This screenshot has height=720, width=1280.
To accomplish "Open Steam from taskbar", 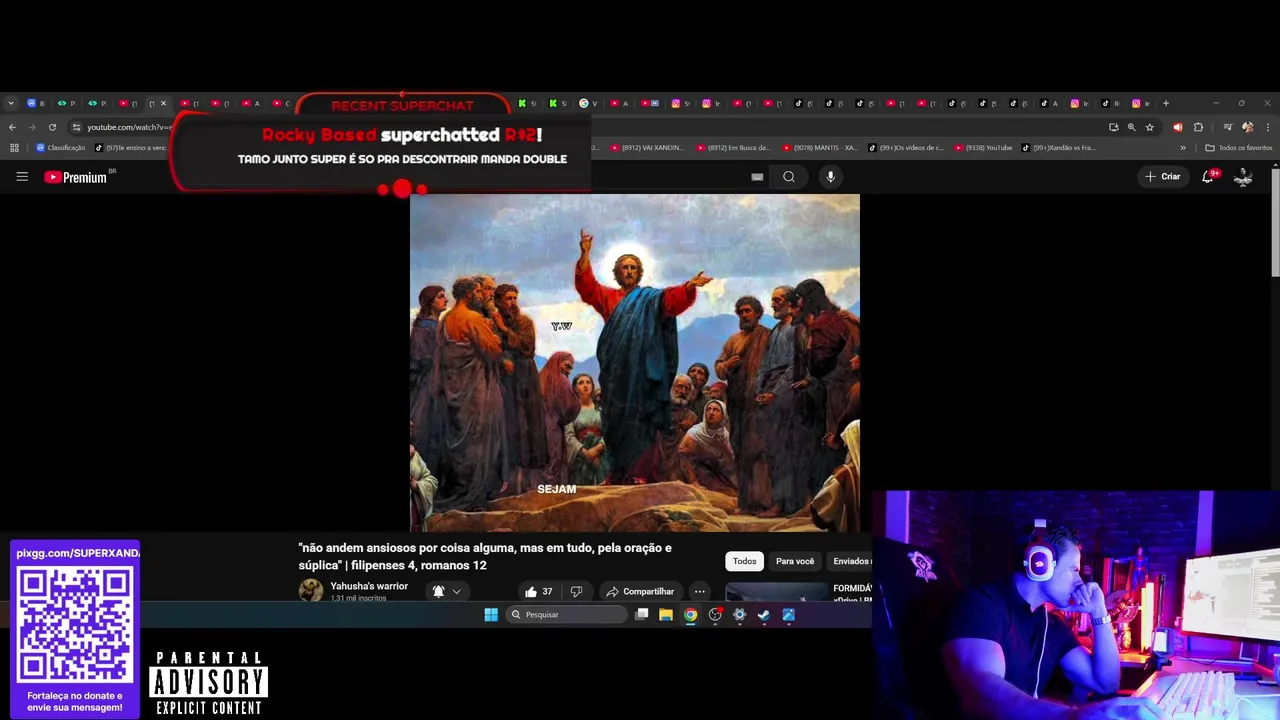I will 764,615.
